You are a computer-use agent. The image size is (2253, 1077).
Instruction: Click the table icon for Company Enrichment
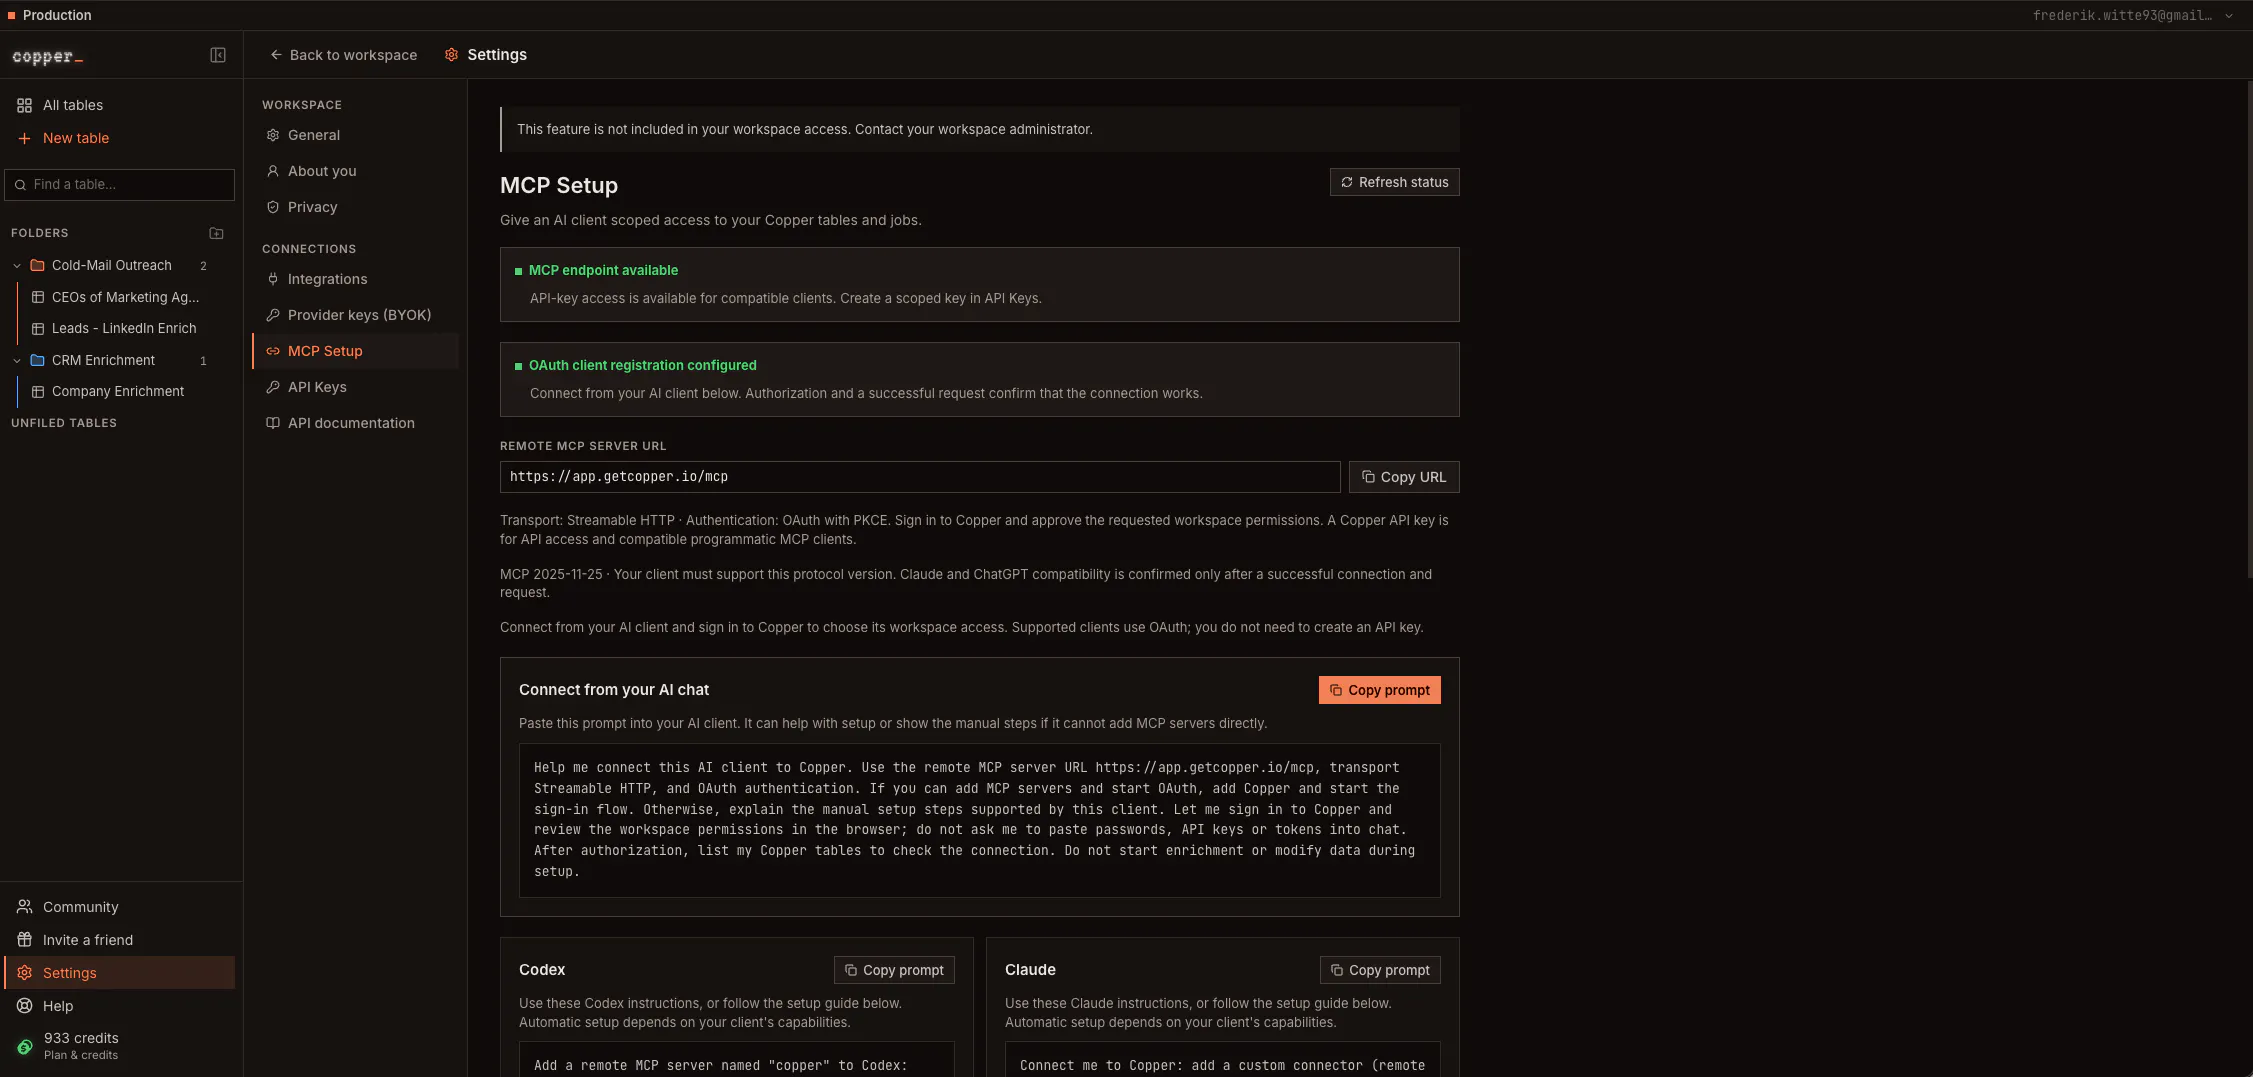tap(38, 391)
